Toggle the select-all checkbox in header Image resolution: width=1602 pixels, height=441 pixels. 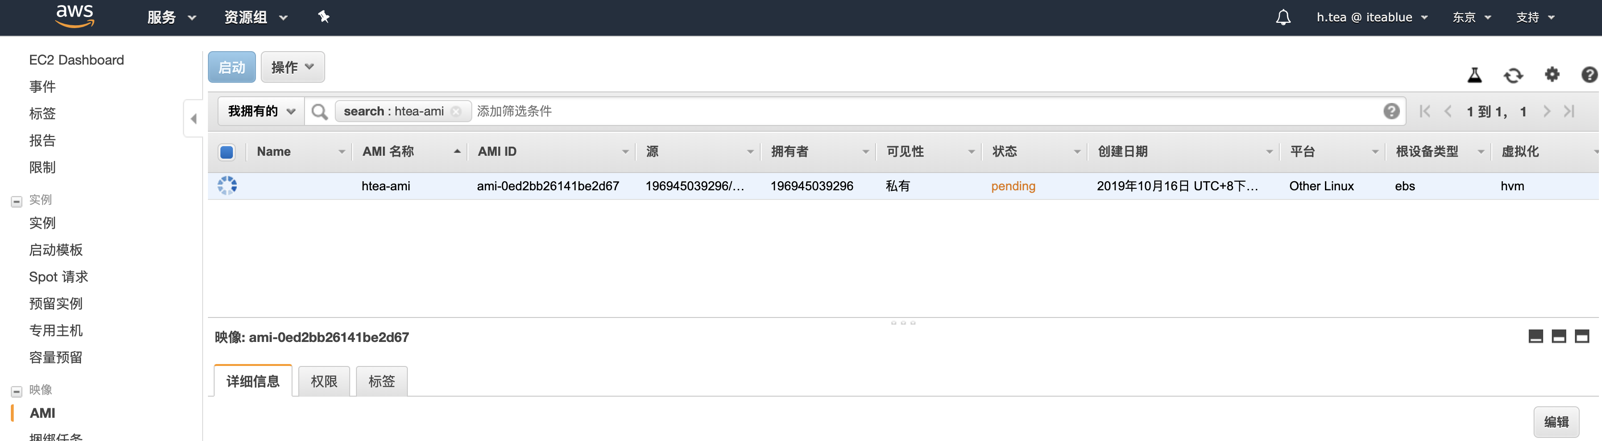(227, 152)
